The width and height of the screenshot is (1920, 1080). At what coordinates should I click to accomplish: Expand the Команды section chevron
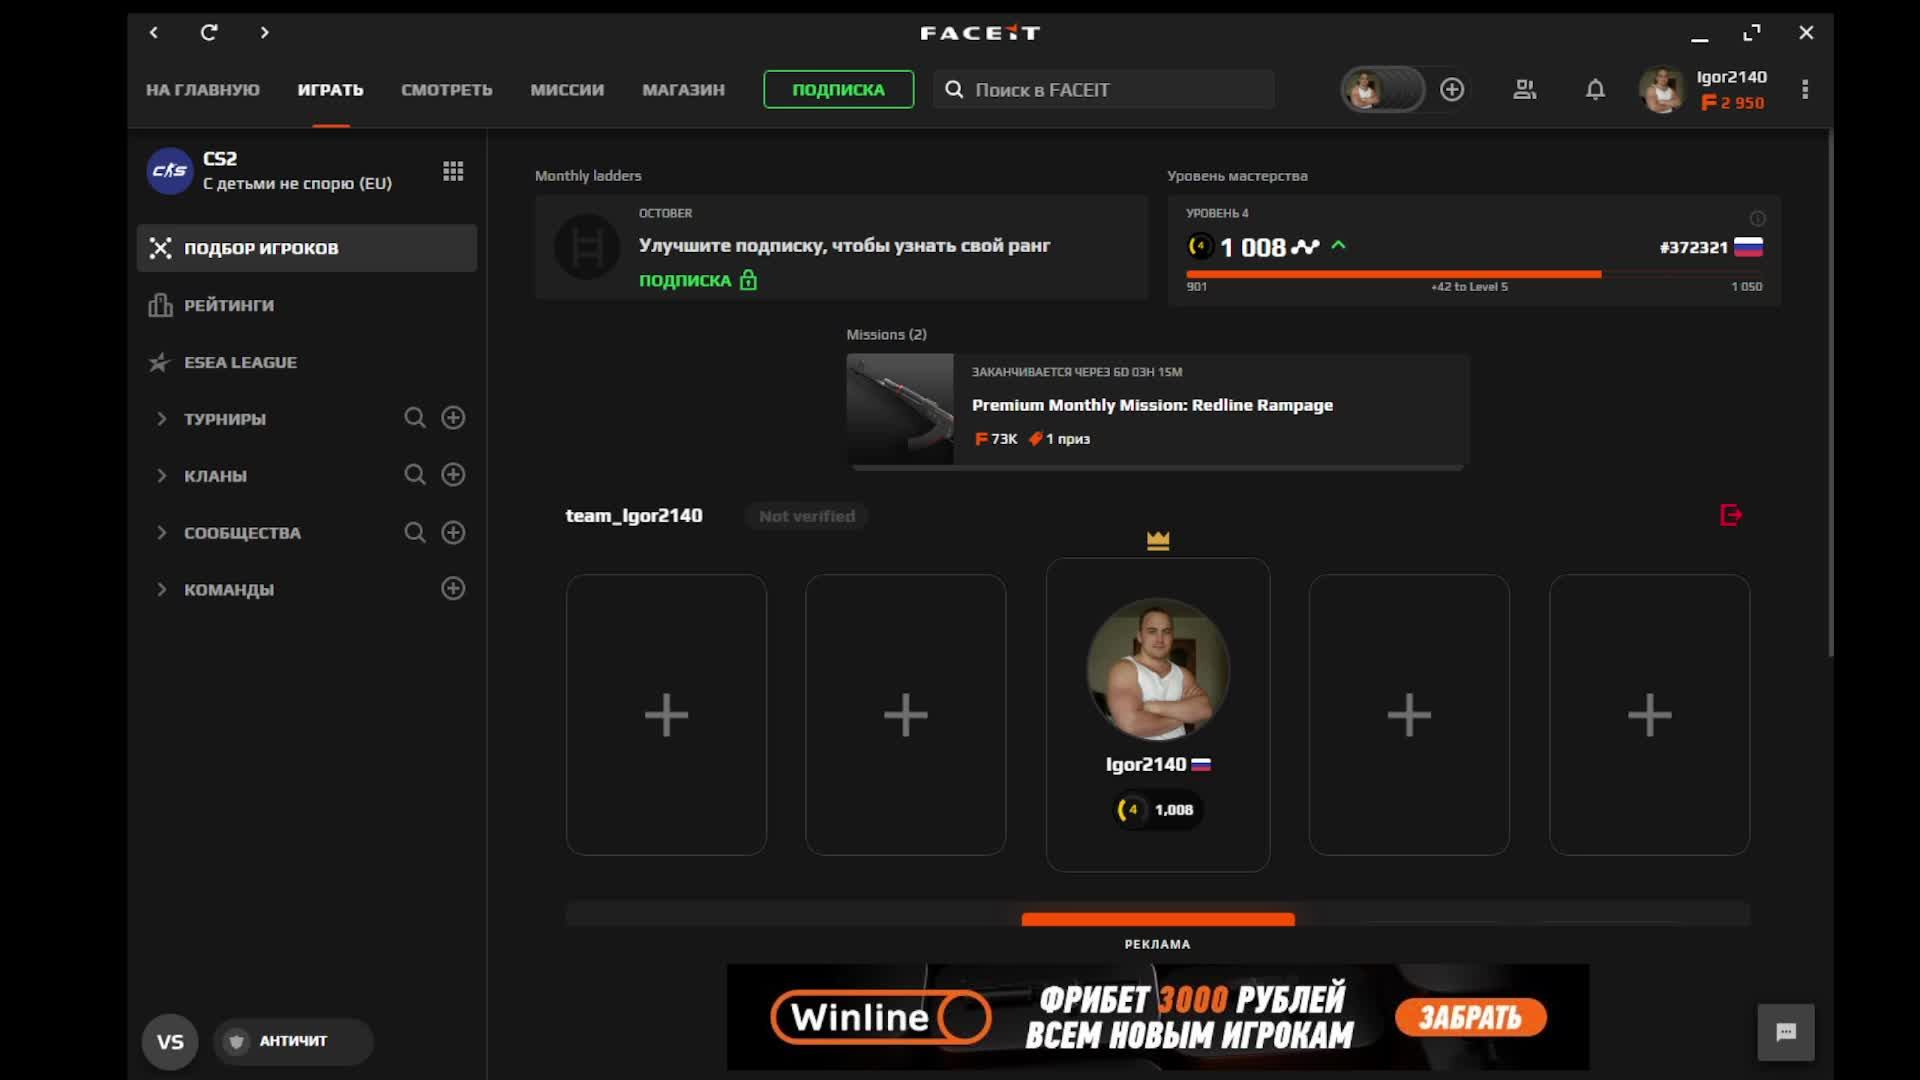click(x=161, y=590)
